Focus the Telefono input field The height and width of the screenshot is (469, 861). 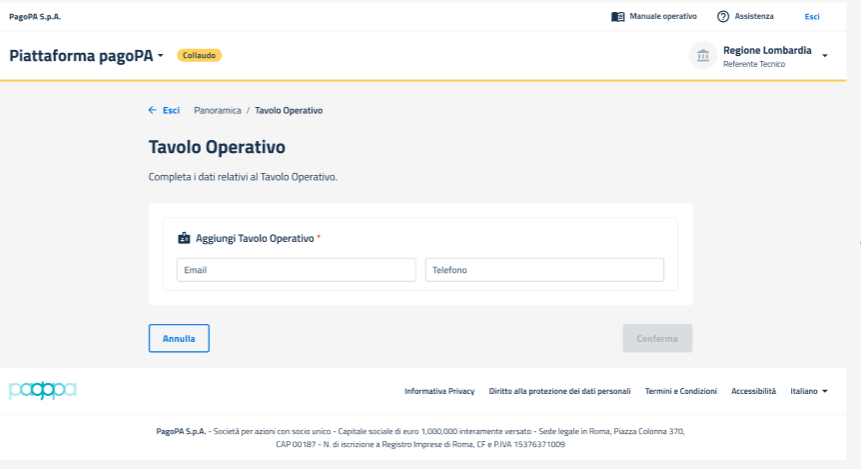tap(544, 270)
